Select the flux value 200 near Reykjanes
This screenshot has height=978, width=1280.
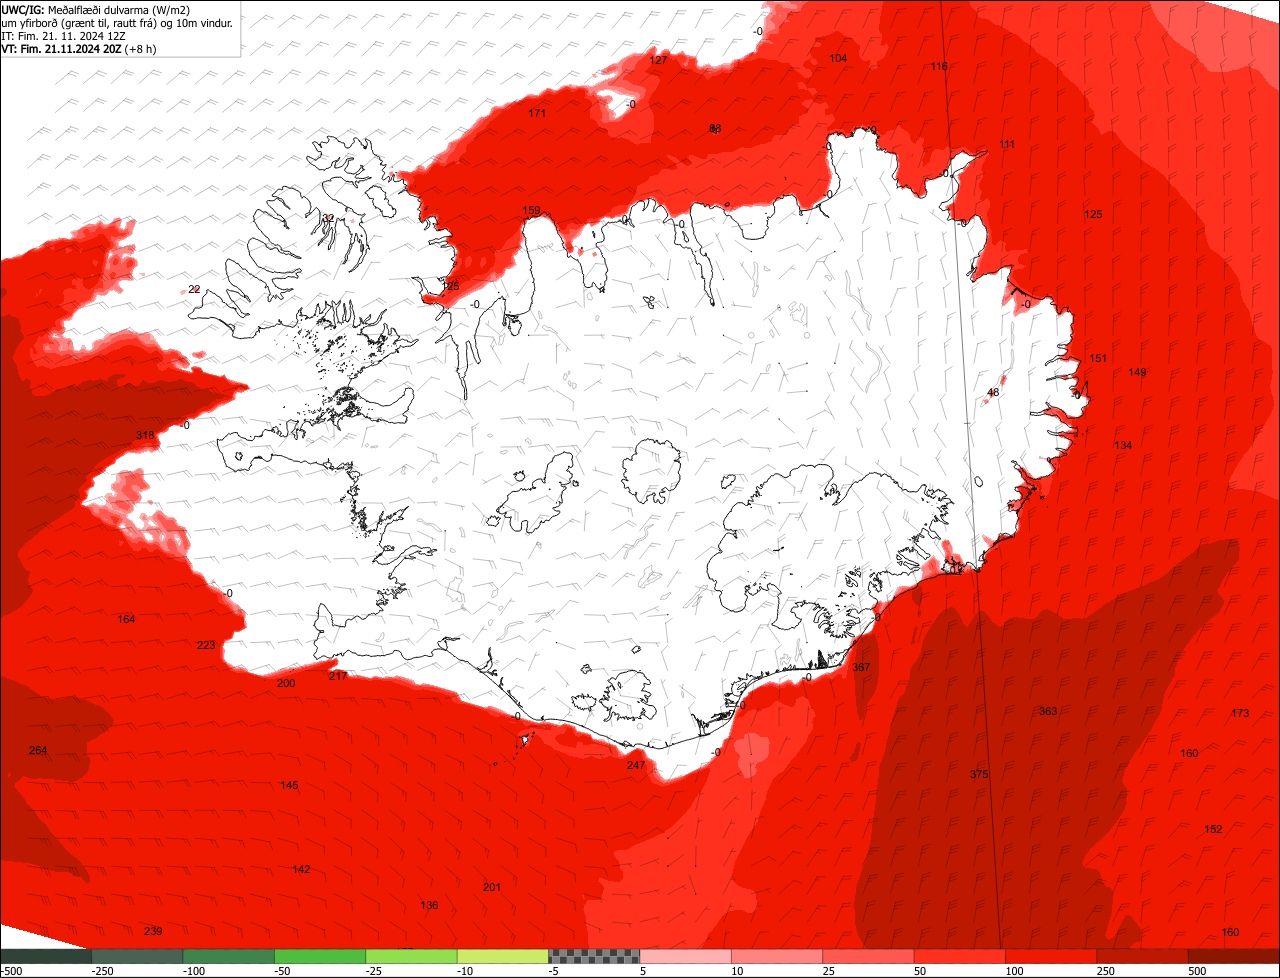click(x=286, y=683)
